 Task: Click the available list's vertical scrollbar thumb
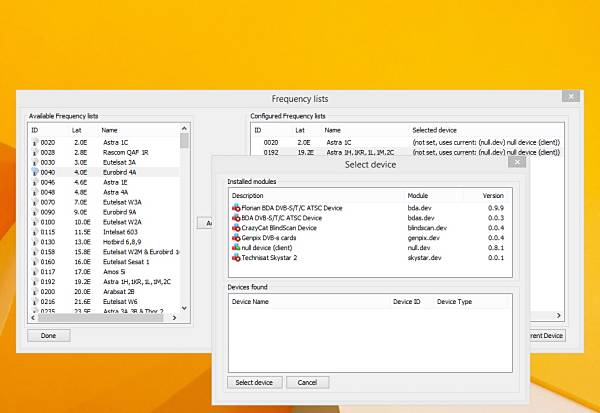tap(184, 140)
